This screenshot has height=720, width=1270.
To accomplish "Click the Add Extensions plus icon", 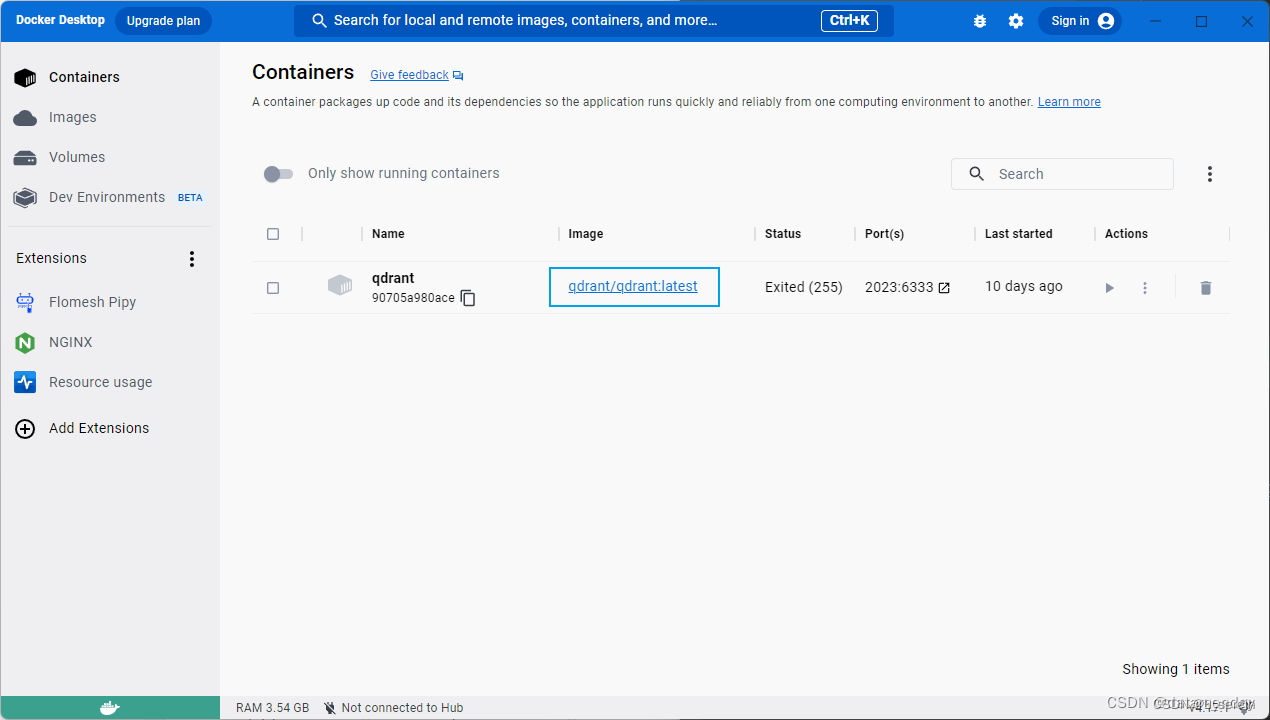I will [25, 428].
